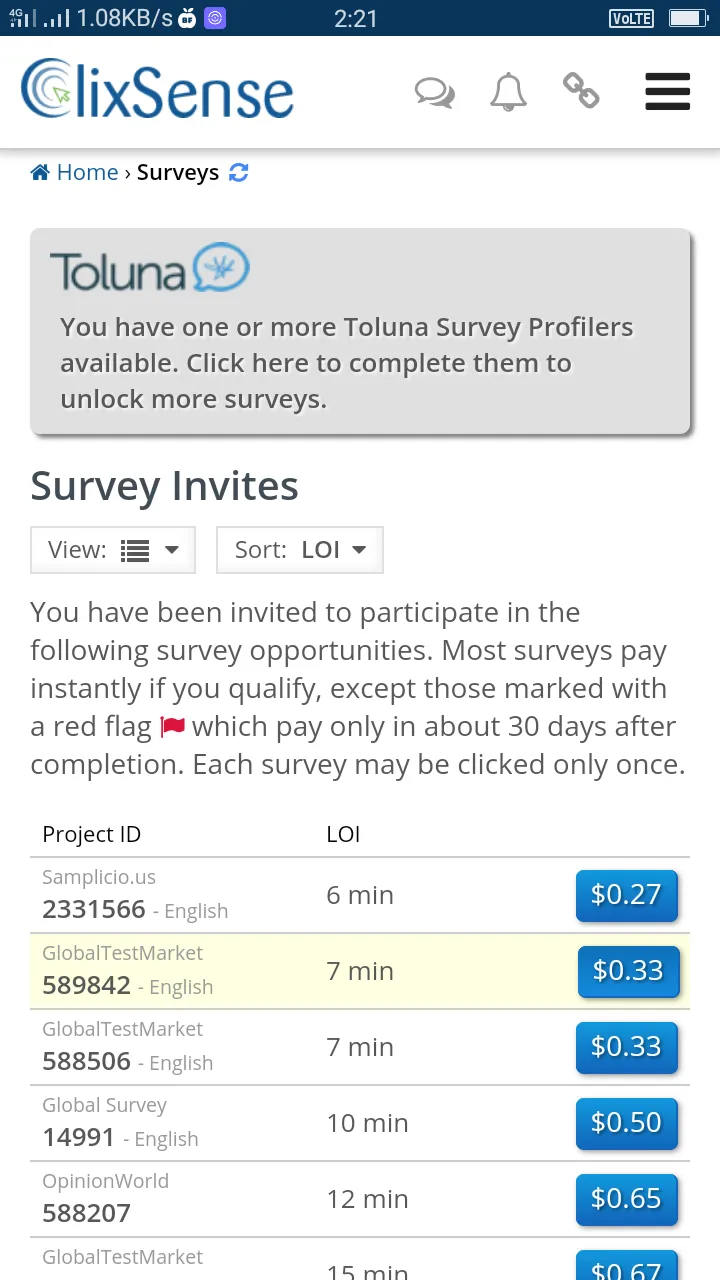Screen dimensions: 720x1280
Task: Tap the home icon in breadcrumb
Action: pos(40,172)
